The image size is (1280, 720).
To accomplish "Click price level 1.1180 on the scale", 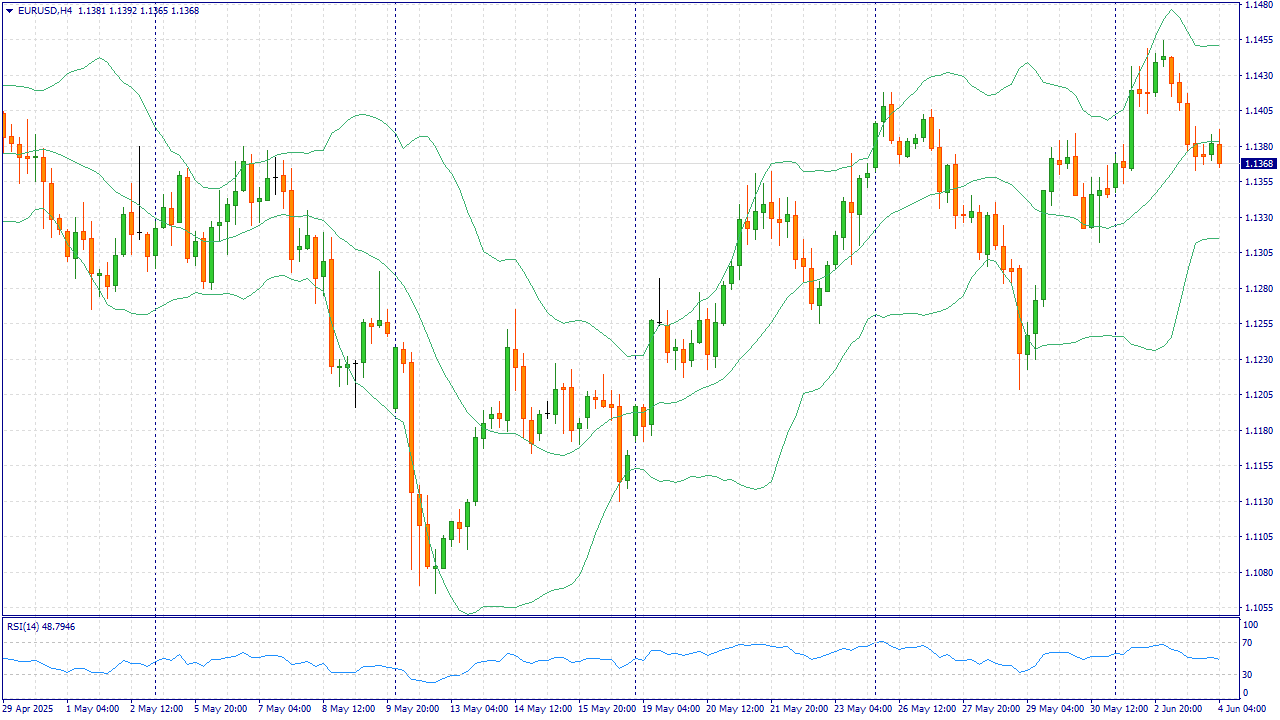I will (1259, 431).
